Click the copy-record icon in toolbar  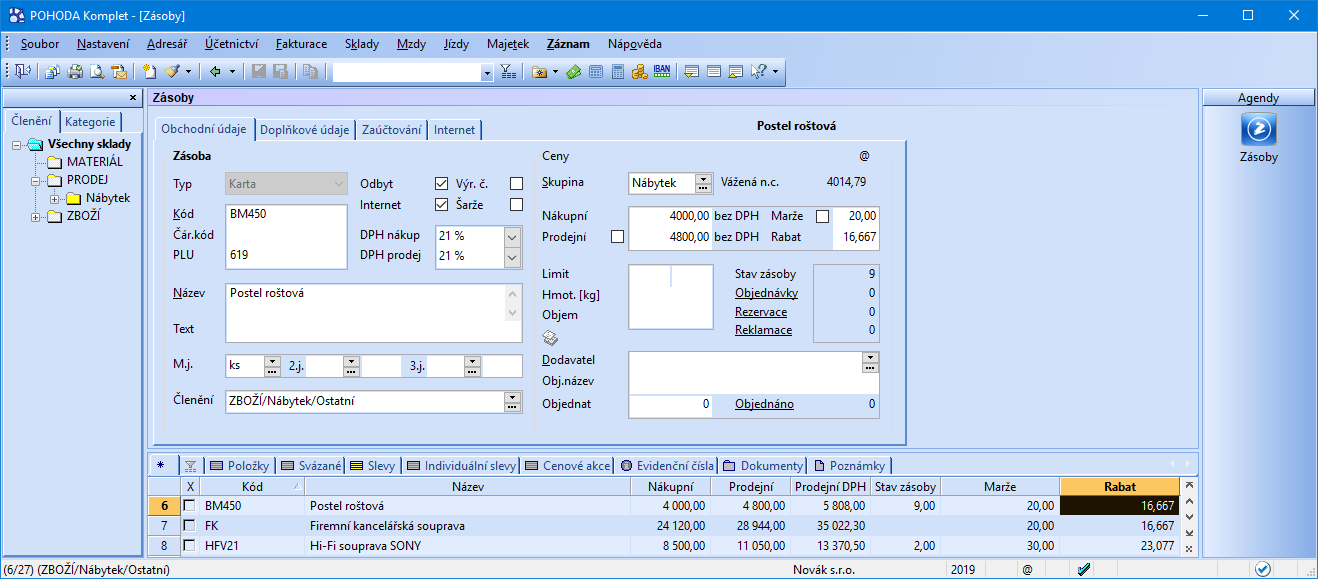(x=311, y=72)
